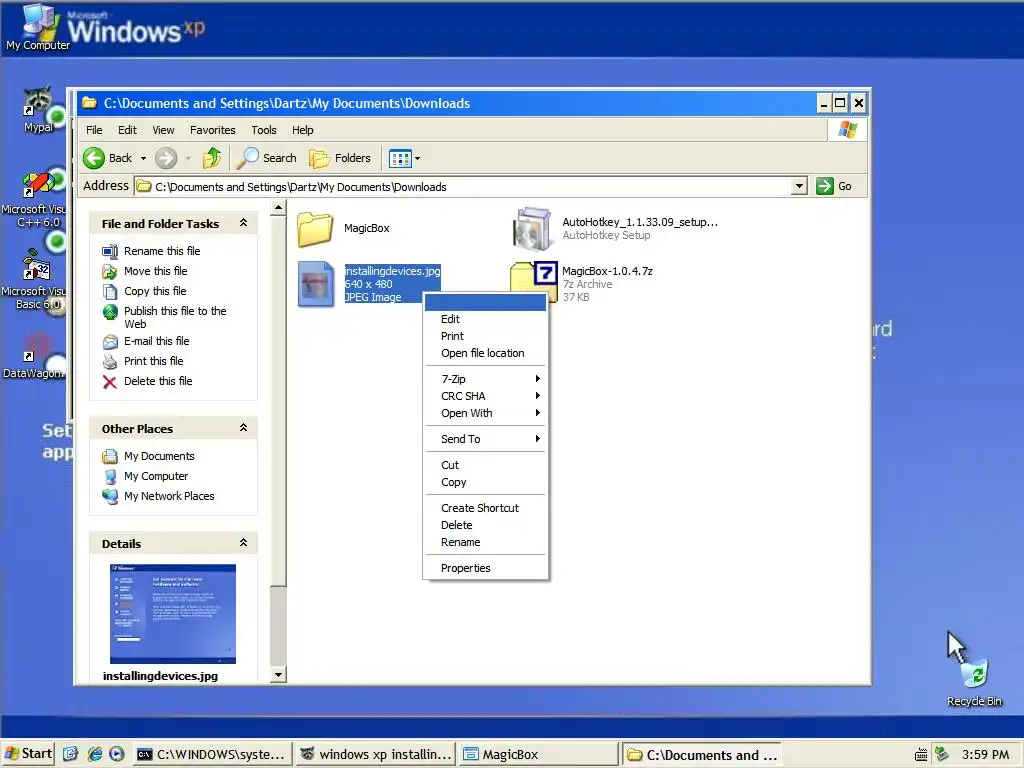
Task: Click the My Documents icon in Other Places
Action: pyautogui.click(x=110, y=456)
